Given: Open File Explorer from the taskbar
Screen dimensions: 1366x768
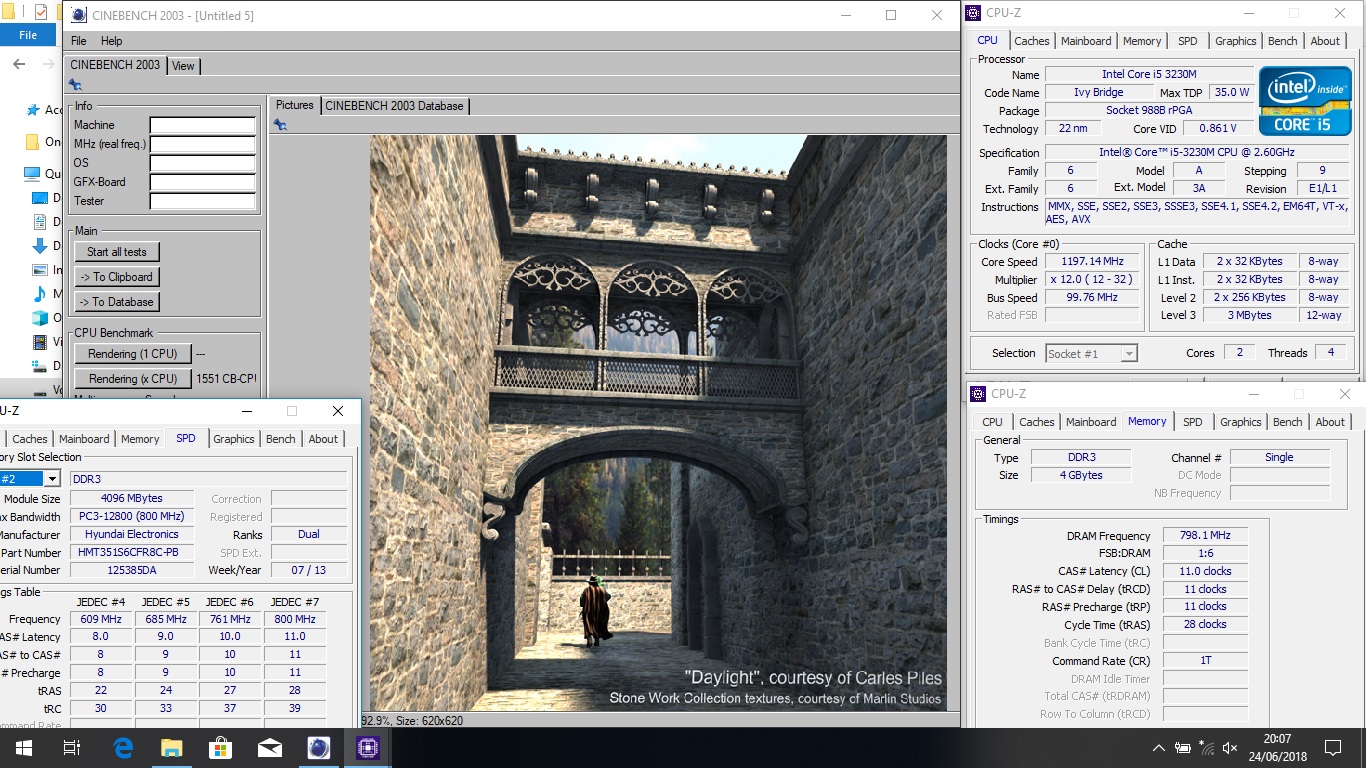Looking at the screenshot, I should (172, 747).
